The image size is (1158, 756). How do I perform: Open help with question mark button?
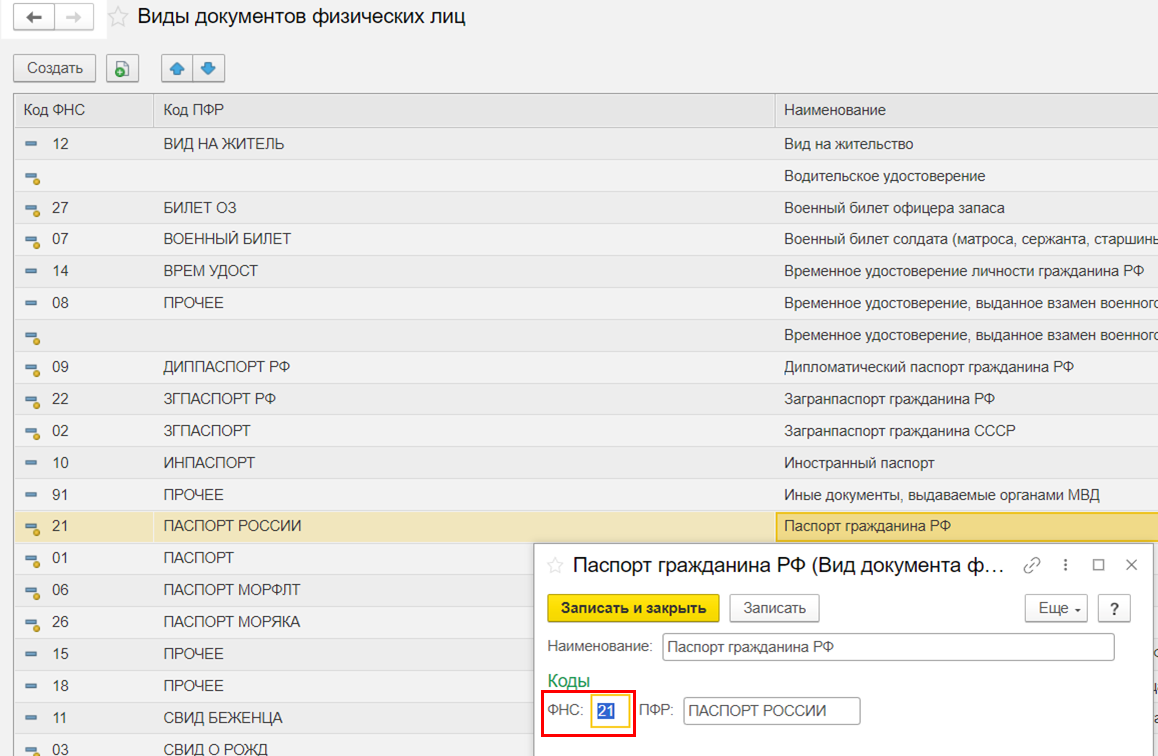click(x=1113, y=608)
